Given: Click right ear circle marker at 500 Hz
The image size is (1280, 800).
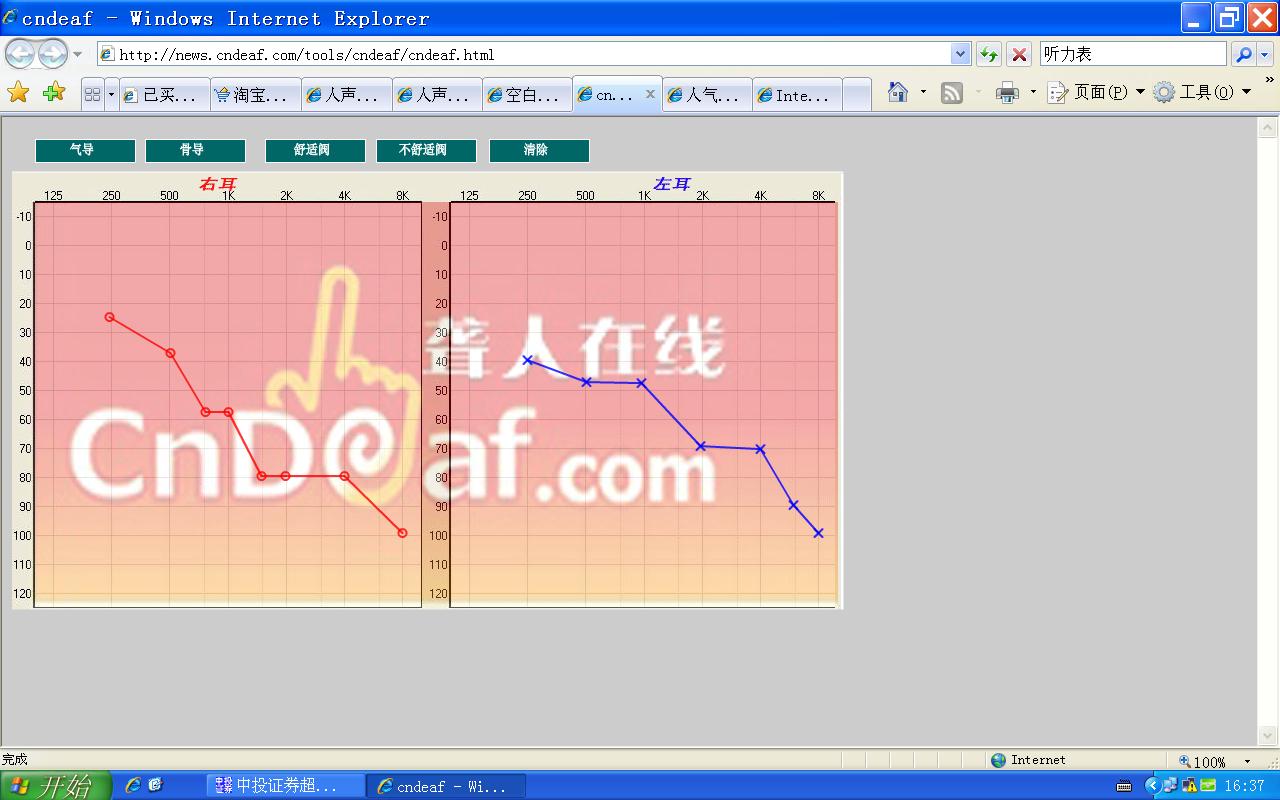Looking at the screenshot, I should click(x=170, y=353).
